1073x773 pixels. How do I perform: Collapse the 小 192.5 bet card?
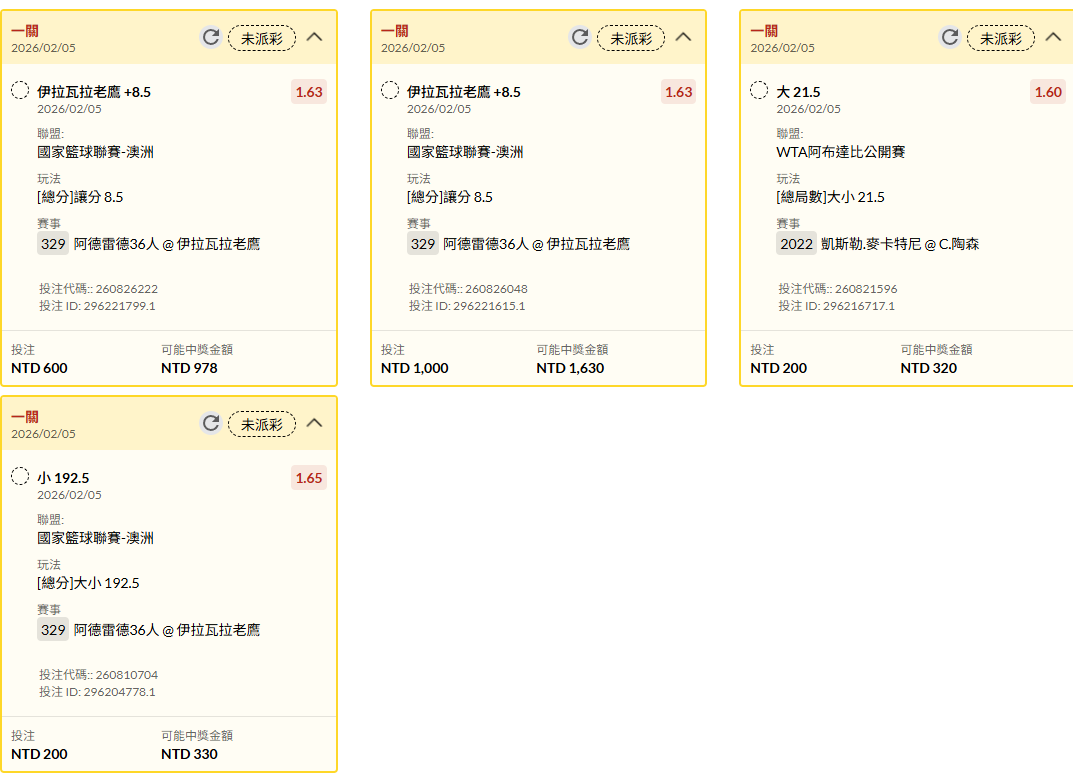(315, 424)
